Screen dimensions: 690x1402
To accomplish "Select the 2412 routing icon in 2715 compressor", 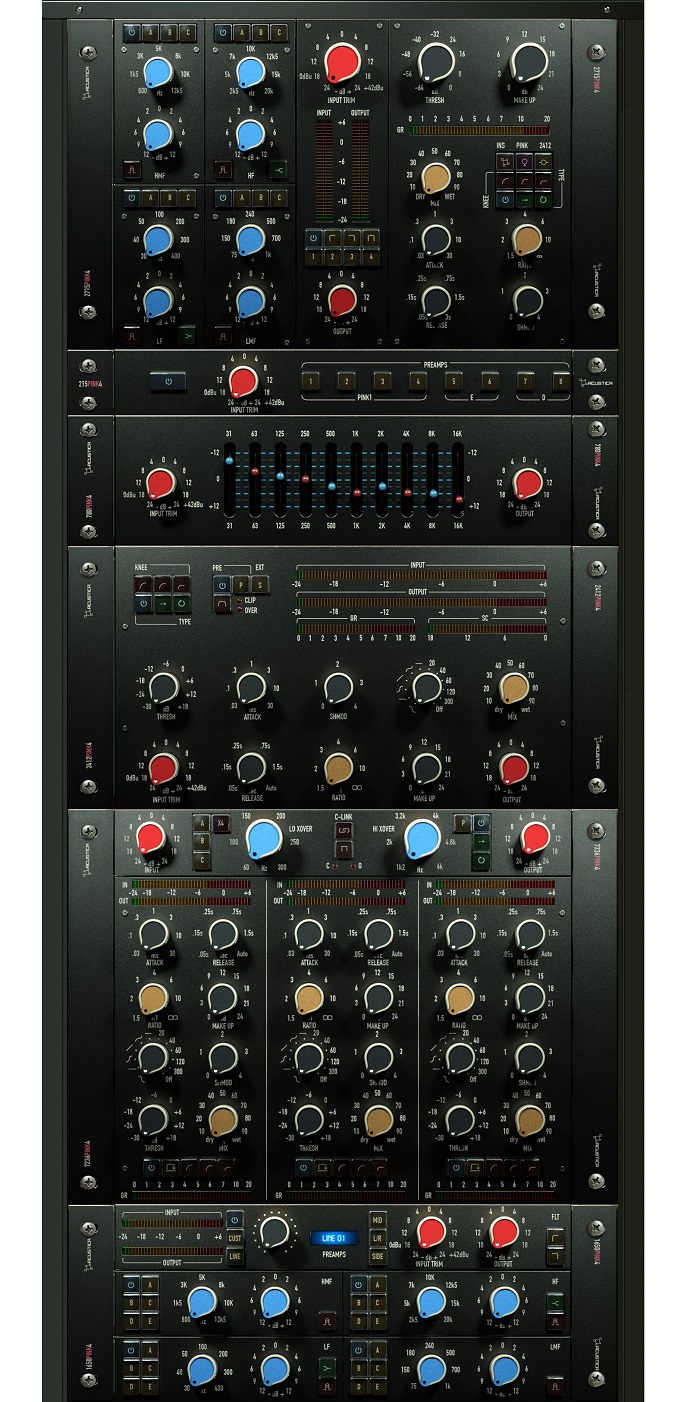I will [x=541, y=160].
